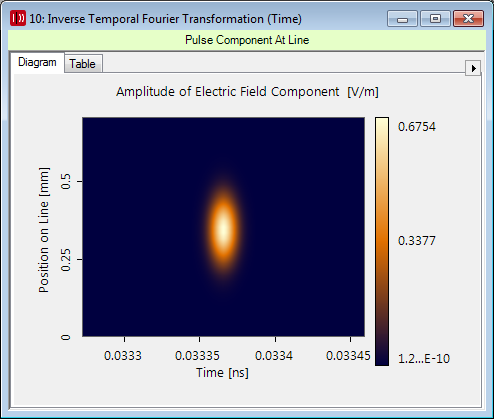The height and width of the screenshot is (419, 494).
Task: Click the 0.5 tick on the position axis
Action: [66, 181]
